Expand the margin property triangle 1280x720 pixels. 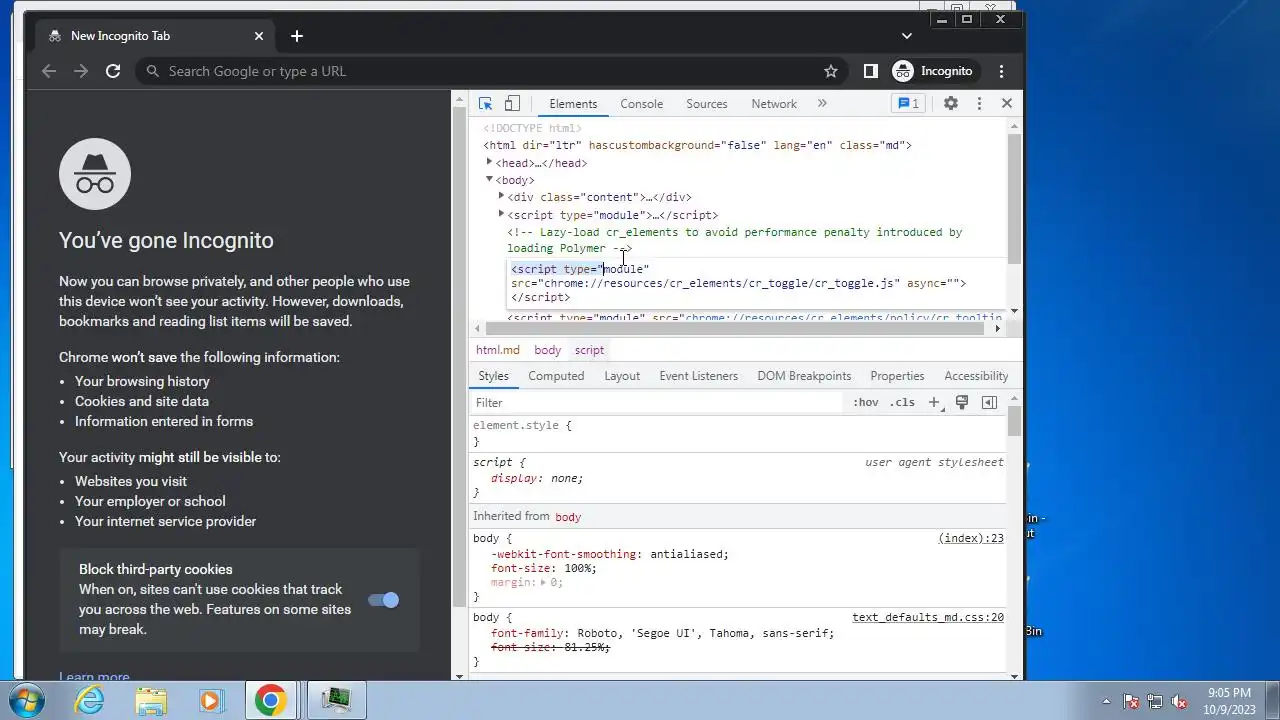[544, 582]
